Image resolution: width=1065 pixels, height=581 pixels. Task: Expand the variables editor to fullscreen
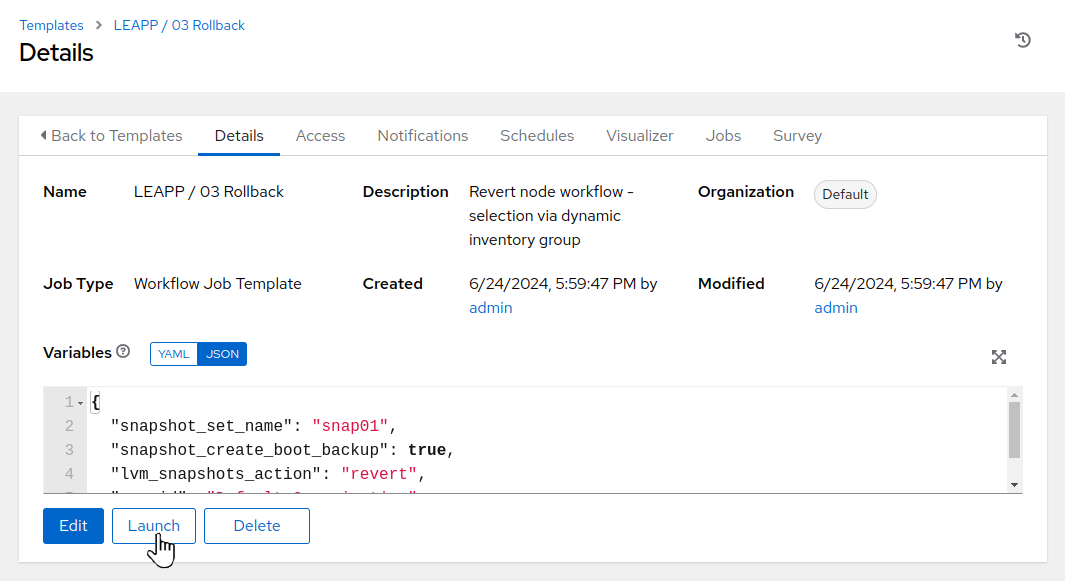coord(998,357)
